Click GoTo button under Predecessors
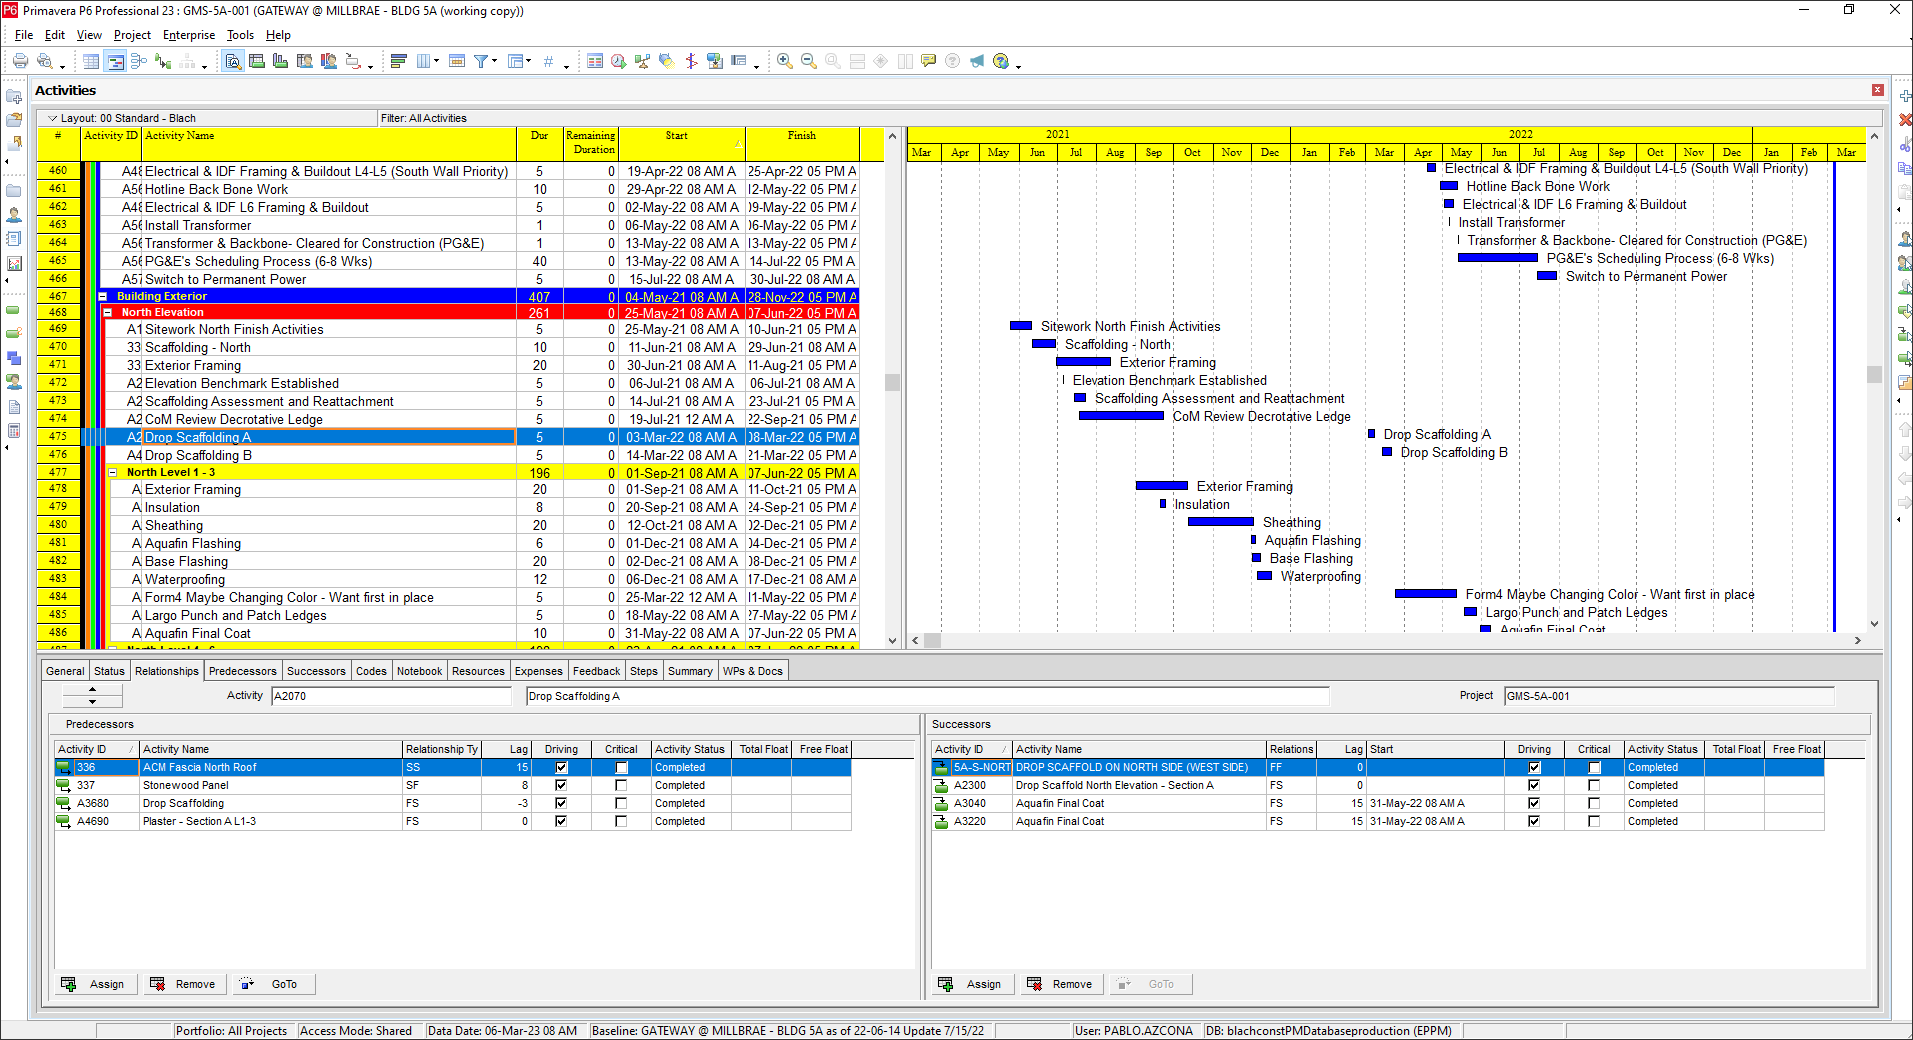The width and height of the screenshot is (1913, 1040). (273, 984)
